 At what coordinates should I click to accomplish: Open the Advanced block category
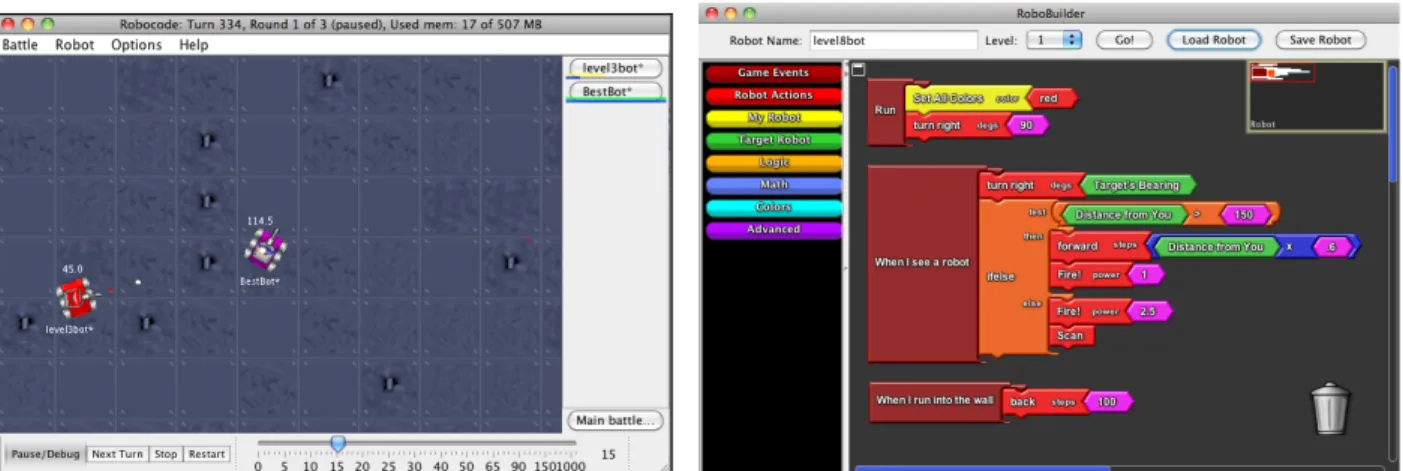click(773, 229)
